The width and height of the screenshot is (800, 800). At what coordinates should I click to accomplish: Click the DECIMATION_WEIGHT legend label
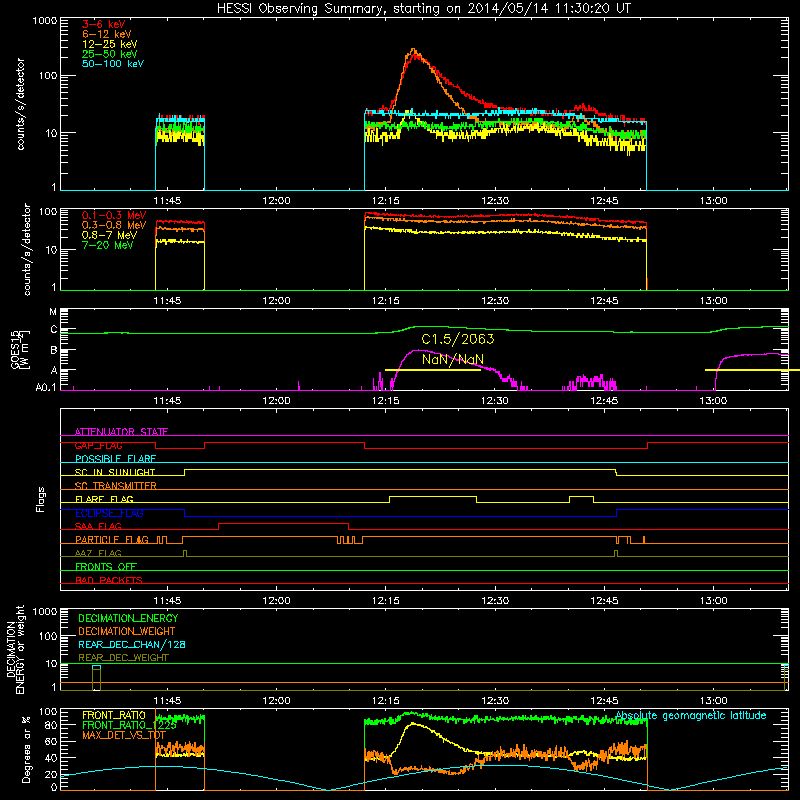coord(127,632)
